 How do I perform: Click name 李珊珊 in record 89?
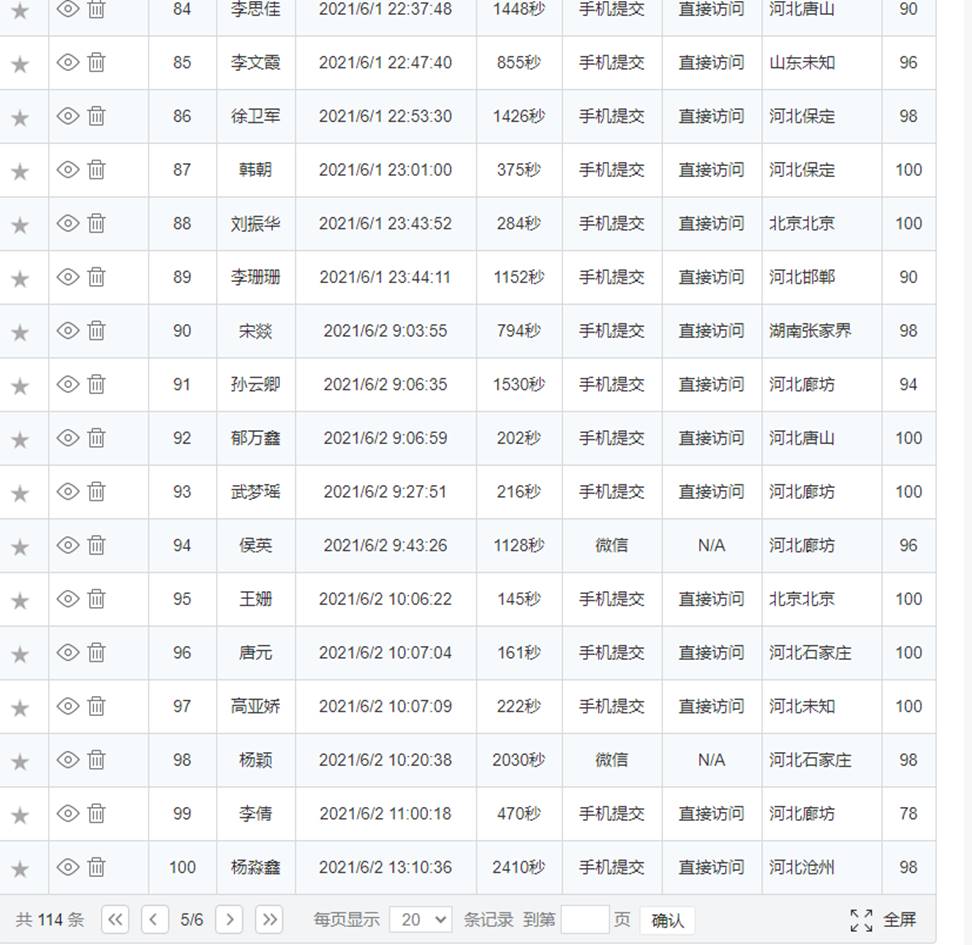click(x=255, y=277)
